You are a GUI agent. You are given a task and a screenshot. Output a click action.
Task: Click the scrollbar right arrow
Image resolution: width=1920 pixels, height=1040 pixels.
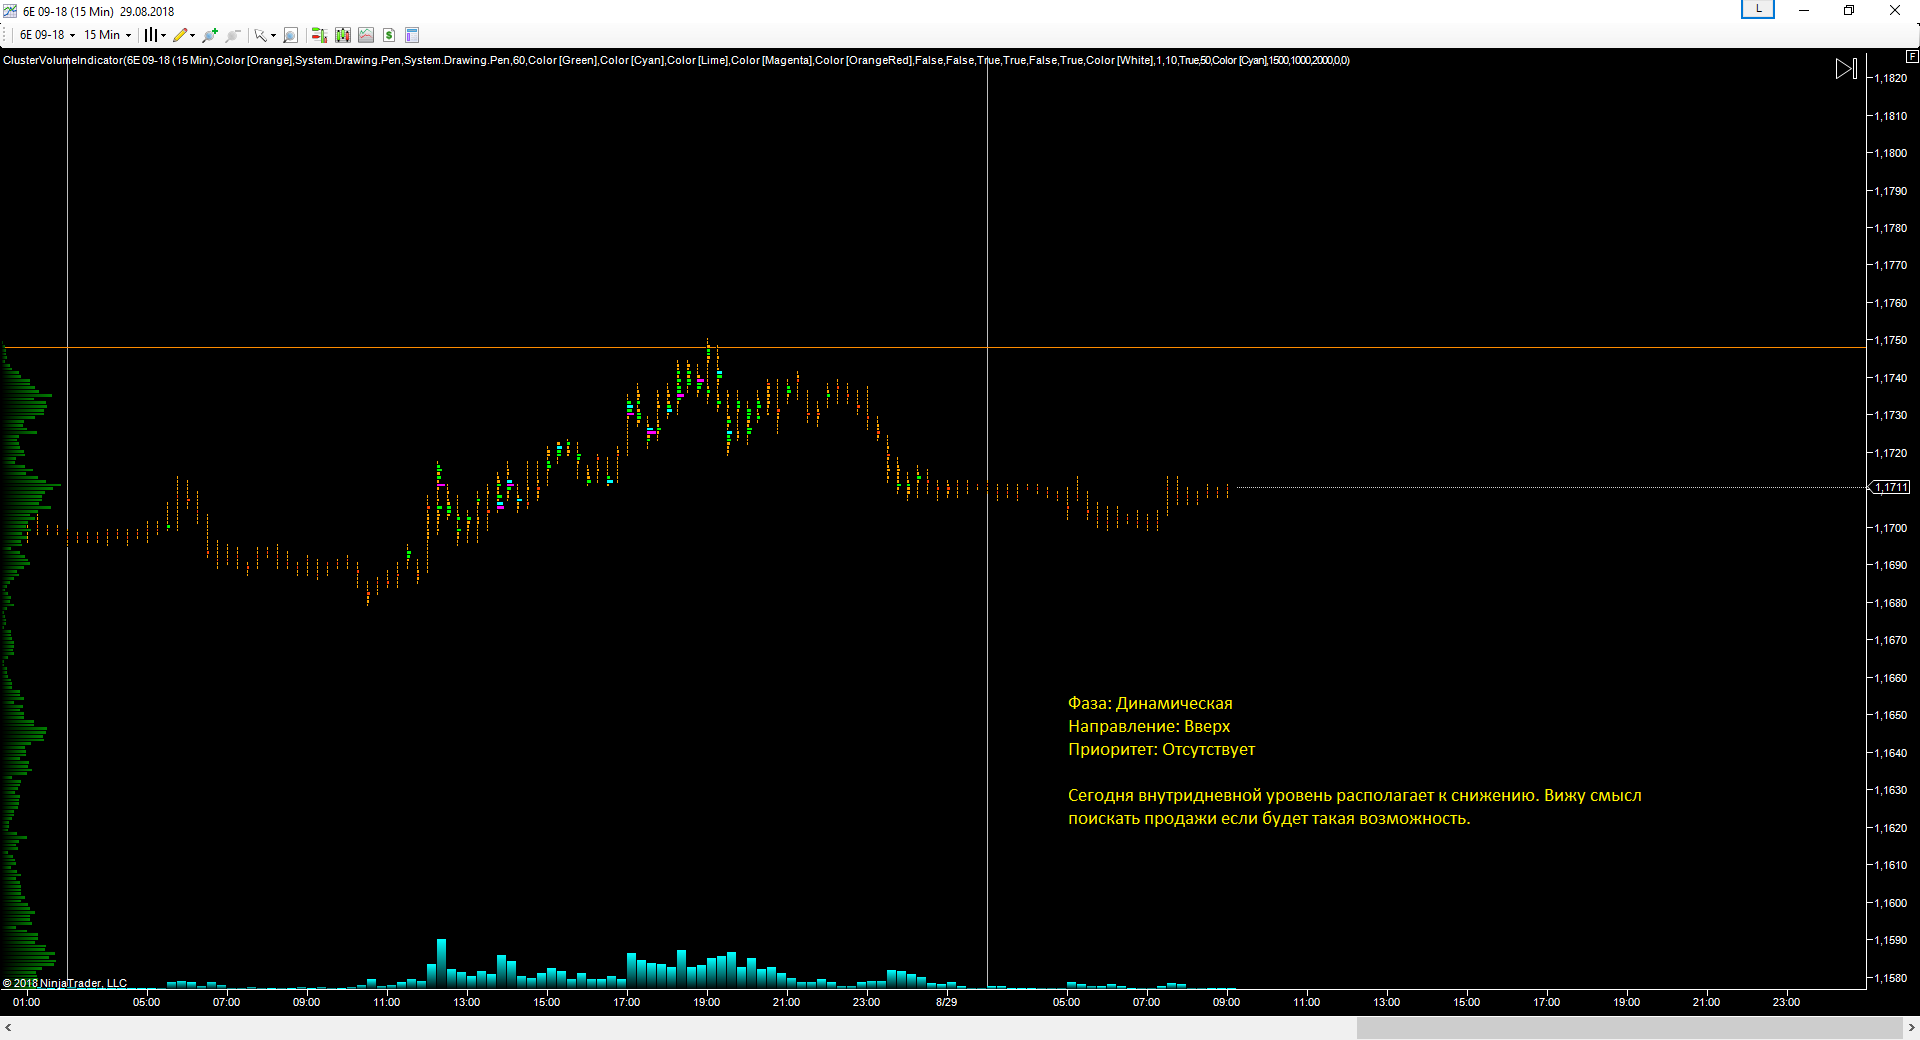coord(1911,1027)
